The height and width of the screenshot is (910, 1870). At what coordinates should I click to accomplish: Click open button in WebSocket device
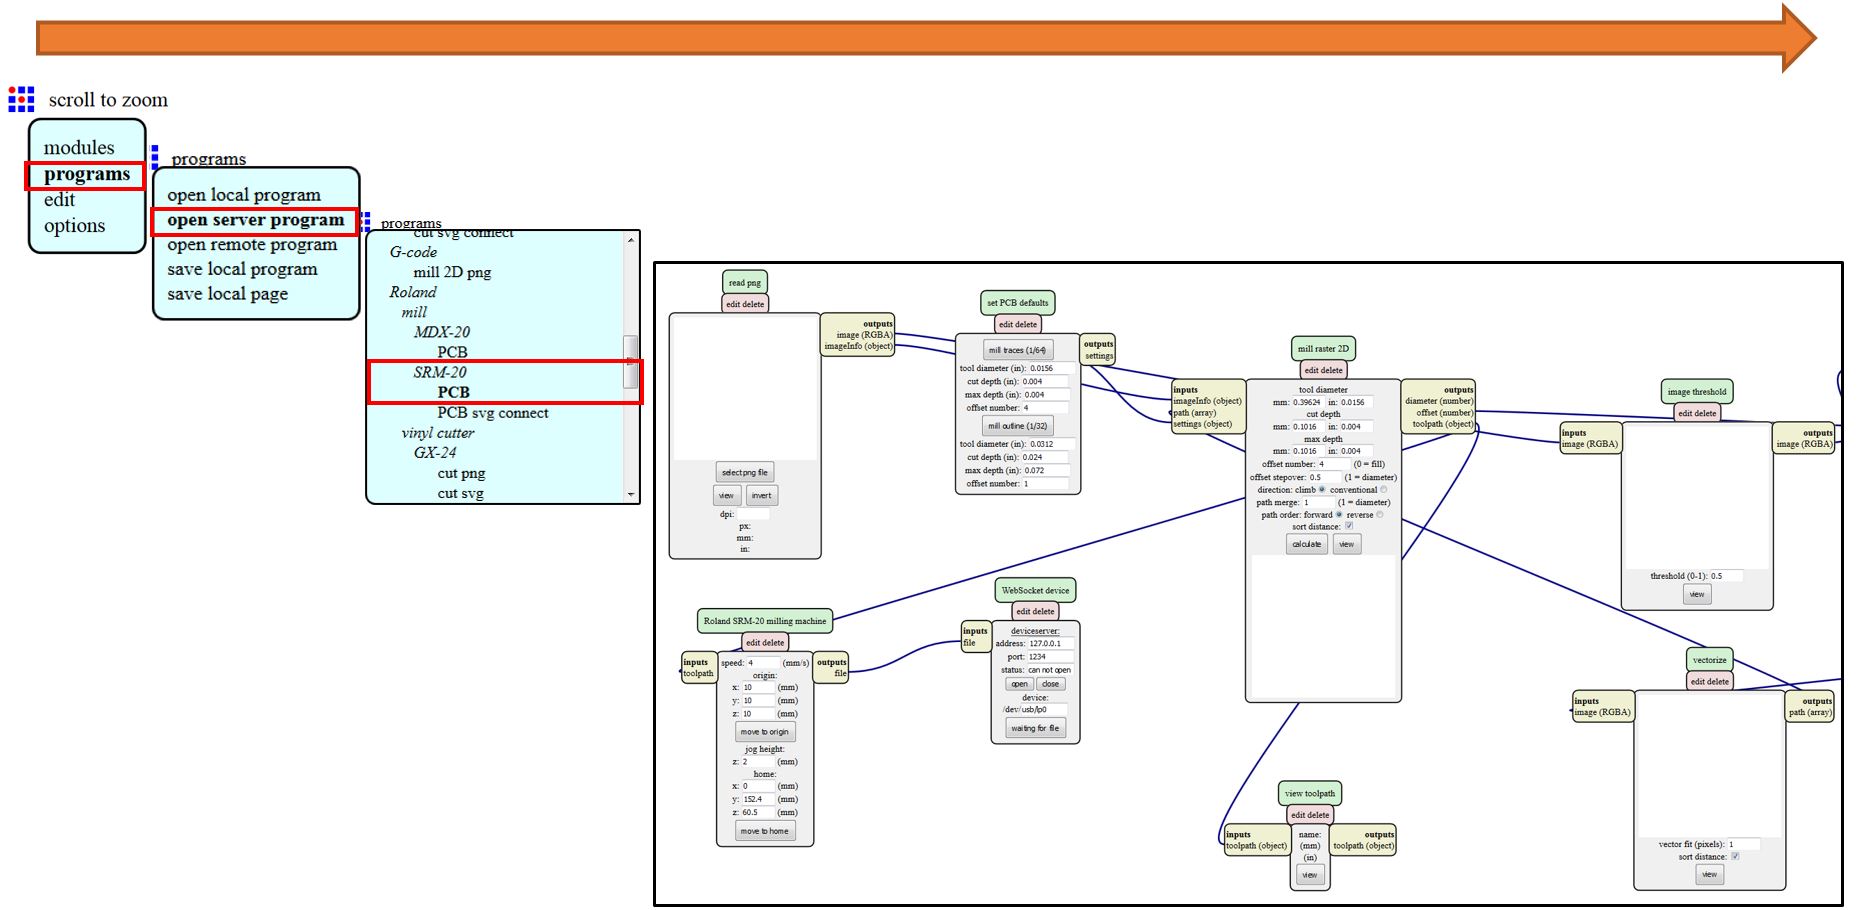point(1019,684)
